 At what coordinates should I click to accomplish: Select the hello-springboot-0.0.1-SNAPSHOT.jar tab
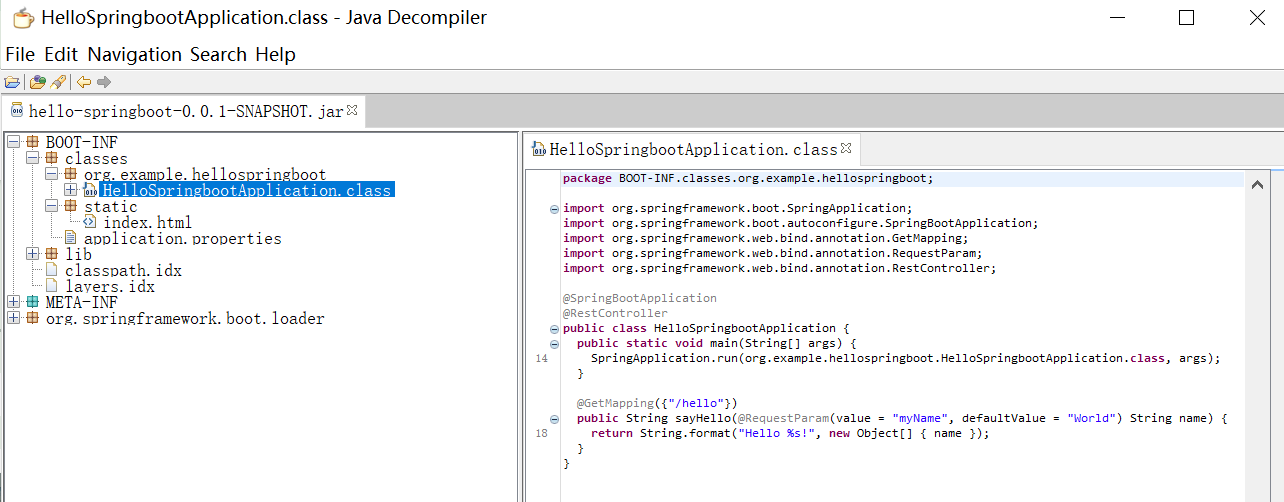point(183,111)
